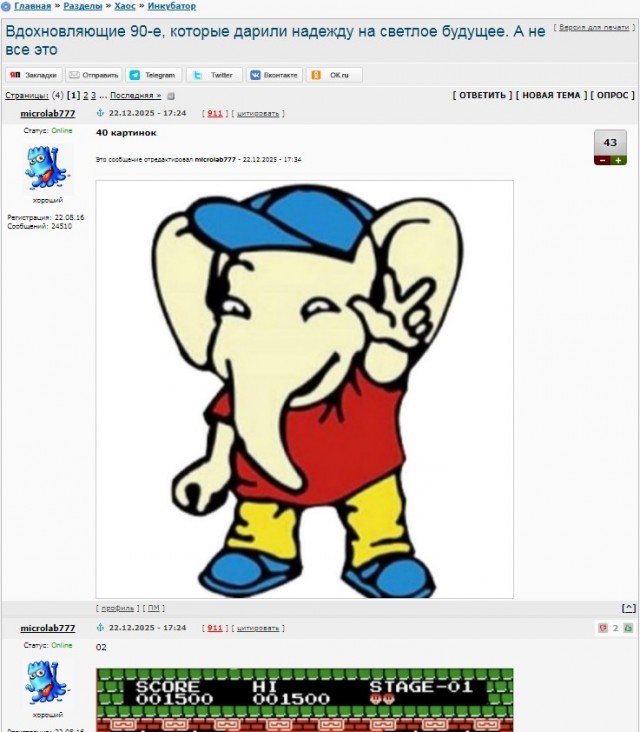Viewport: 640px width, 732px height.
Task: Click the '40 картинок' post text
Action: pyautogui.click(x=126, y=133)
